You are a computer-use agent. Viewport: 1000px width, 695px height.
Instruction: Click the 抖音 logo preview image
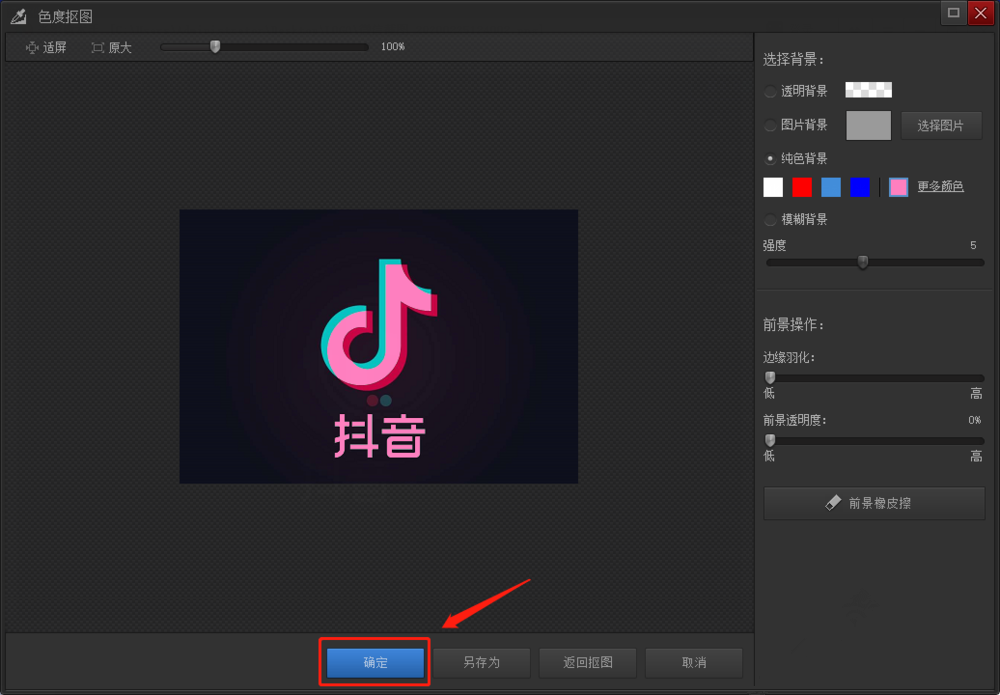click(379, 346)
